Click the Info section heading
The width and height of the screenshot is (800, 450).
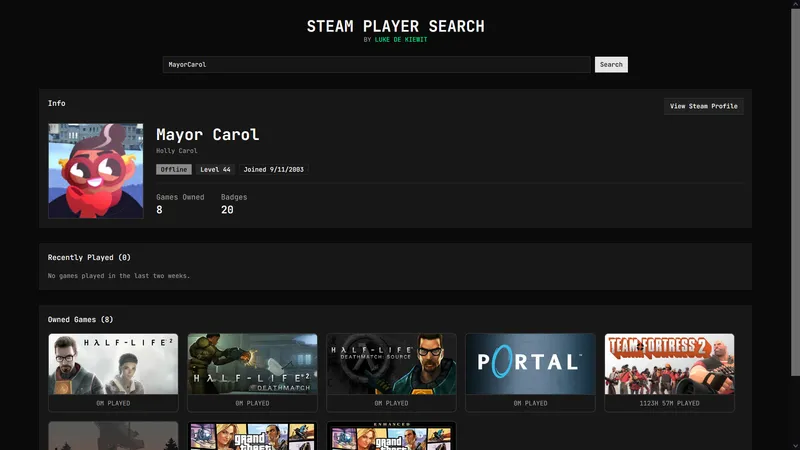[57, 104]
